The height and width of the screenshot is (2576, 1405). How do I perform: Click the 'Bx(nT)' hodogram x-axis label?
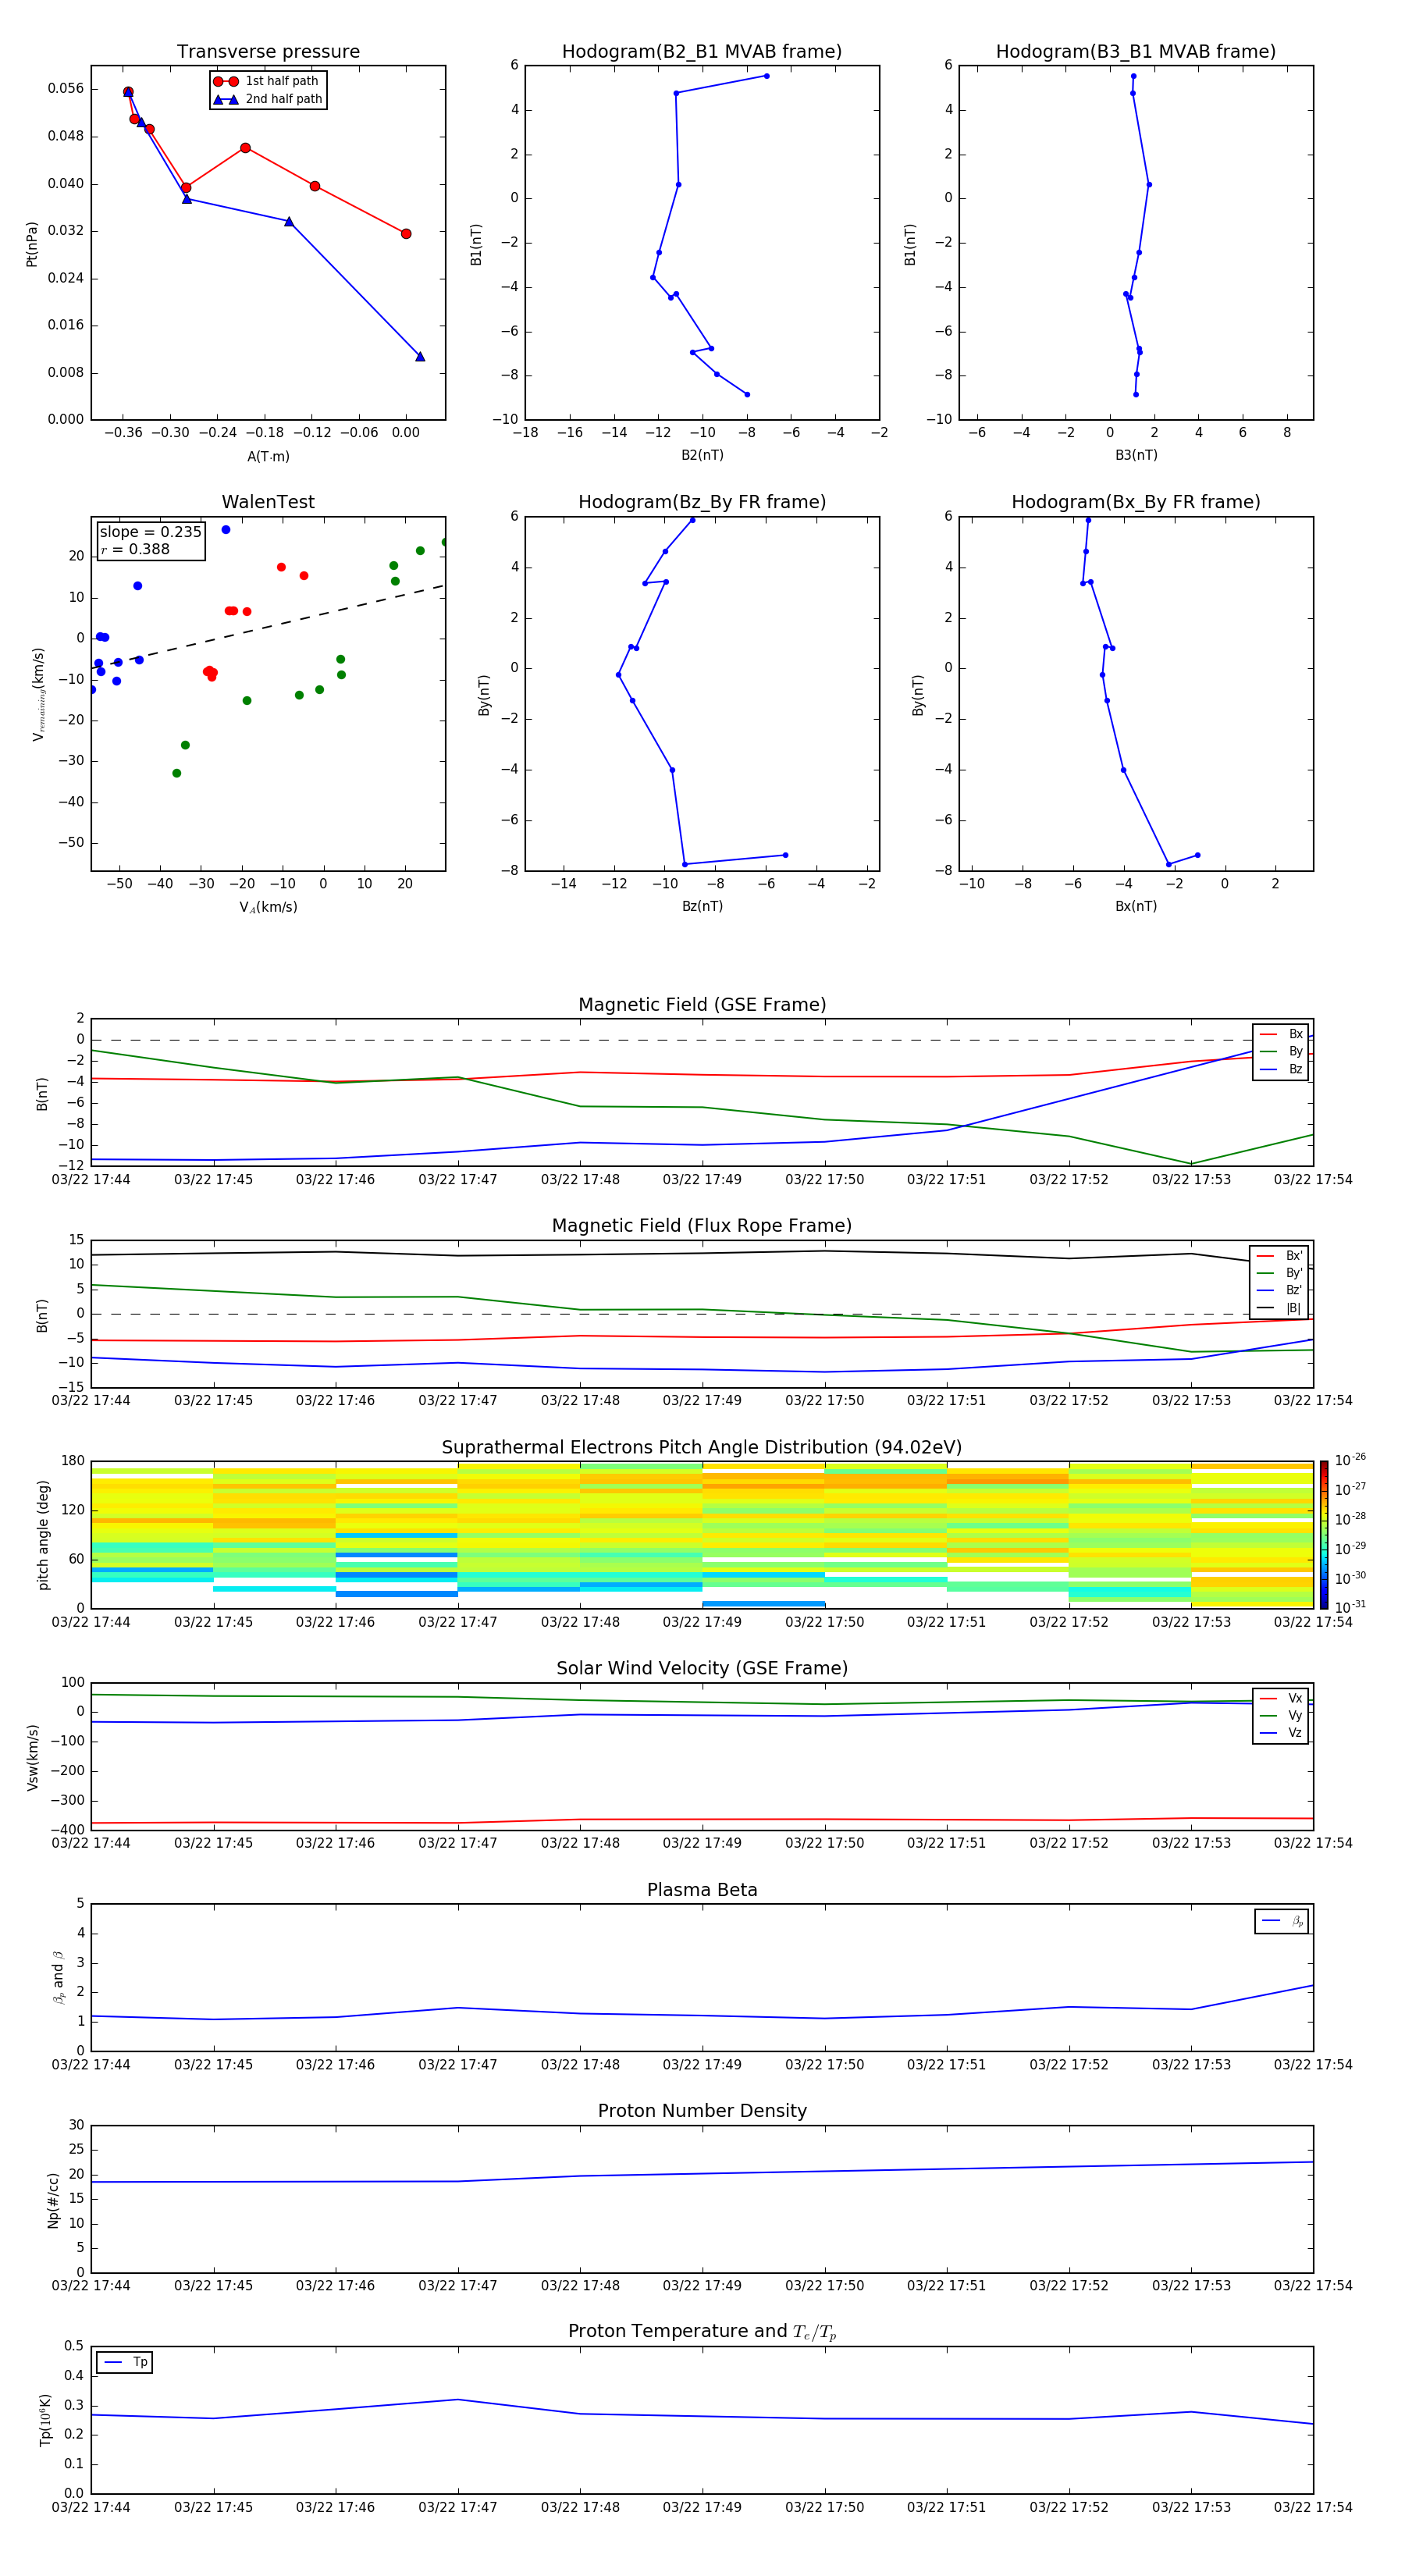(1136, 906)
